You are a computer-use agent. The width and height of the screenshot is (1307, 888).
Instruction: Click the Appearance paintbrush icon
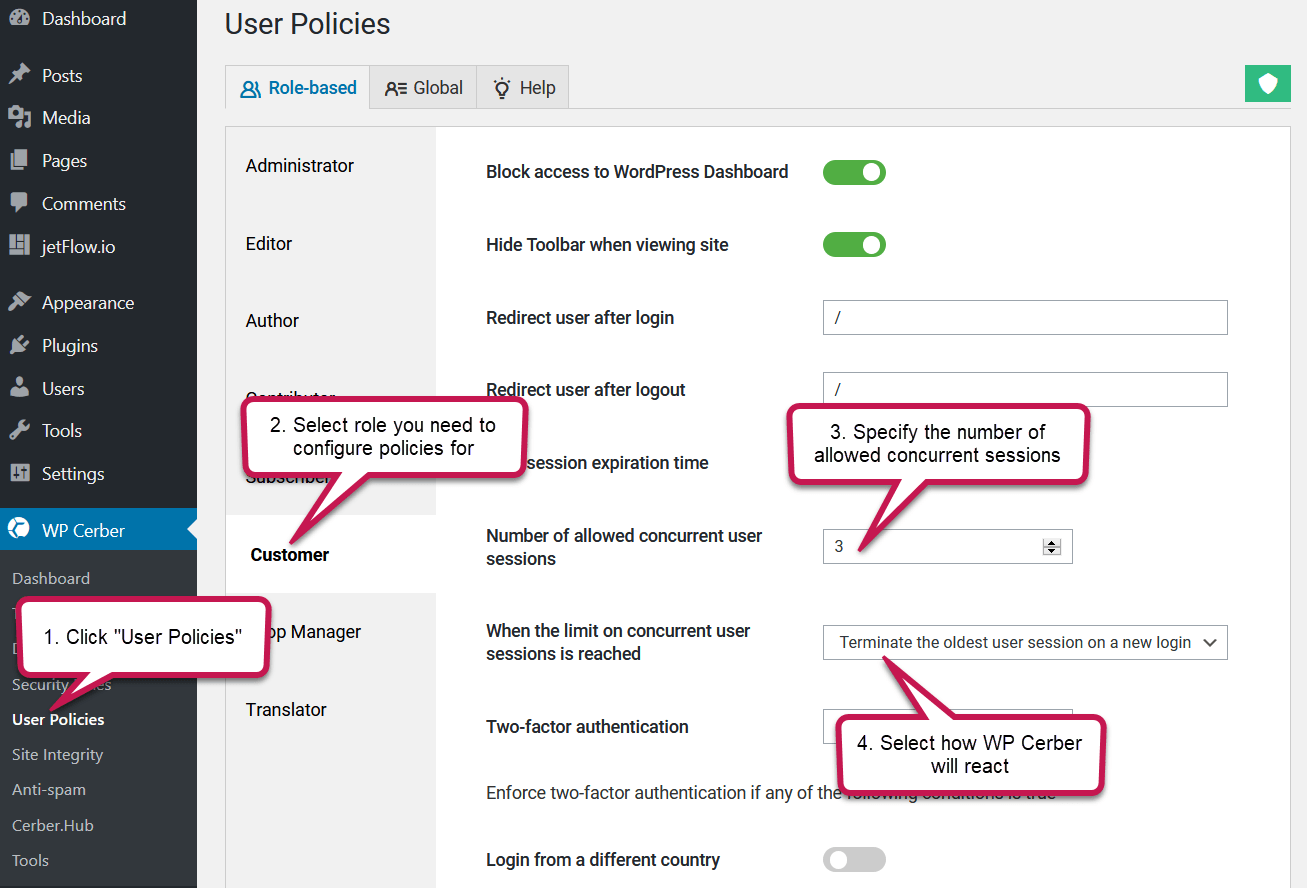(19, 303)
